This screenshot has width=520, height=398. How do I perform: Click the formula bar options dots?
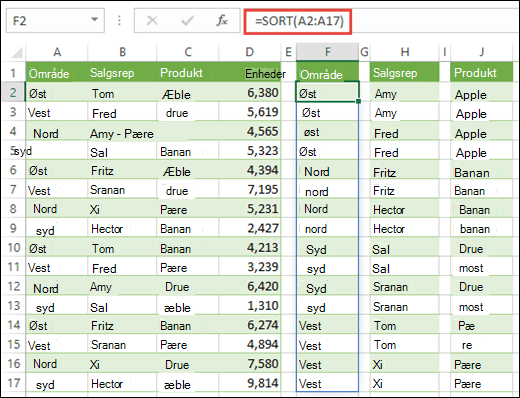point(119,21)
